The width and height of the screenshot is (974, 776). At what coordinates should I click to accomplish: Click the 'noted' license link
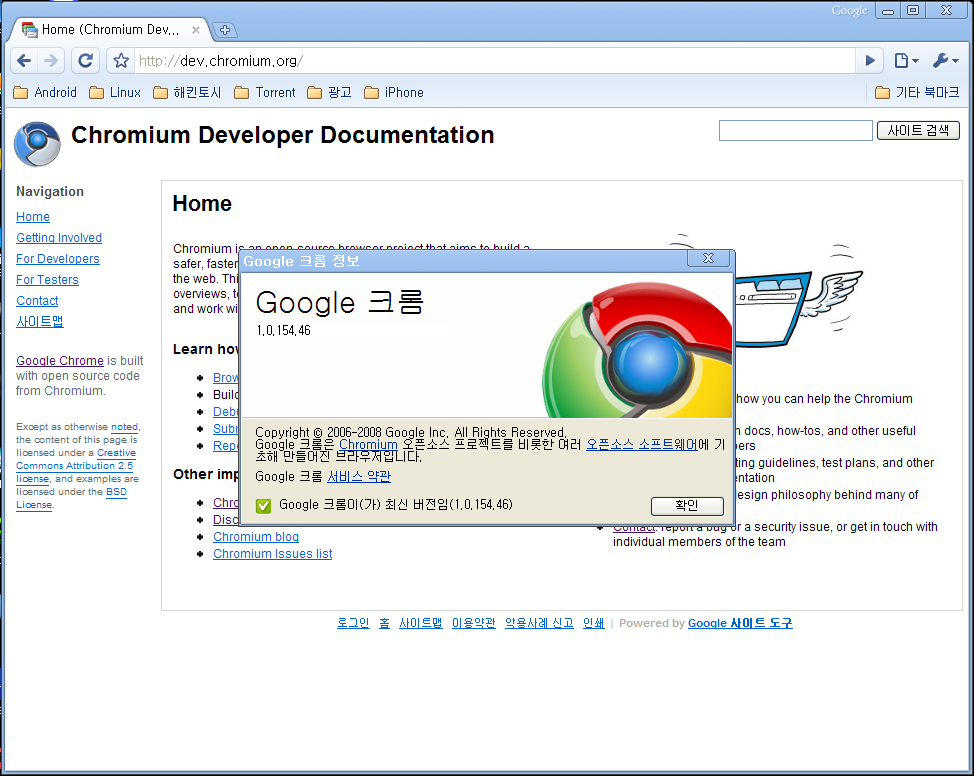124,427
